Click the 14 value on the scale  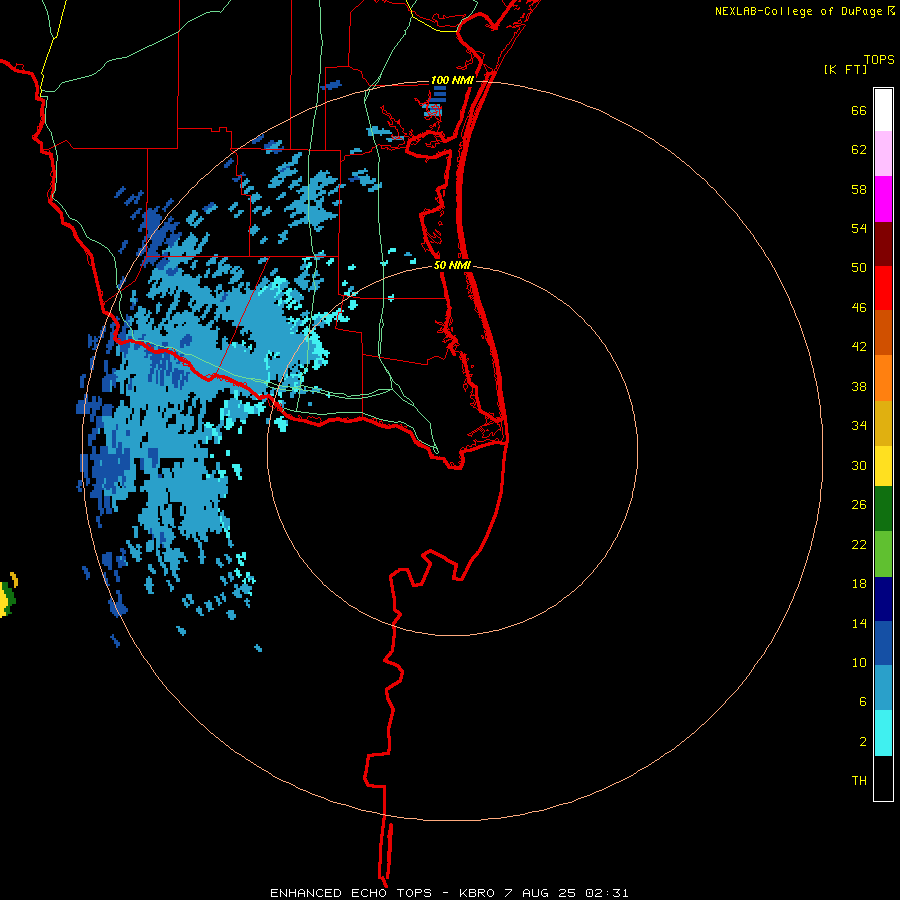click(859, 623)
